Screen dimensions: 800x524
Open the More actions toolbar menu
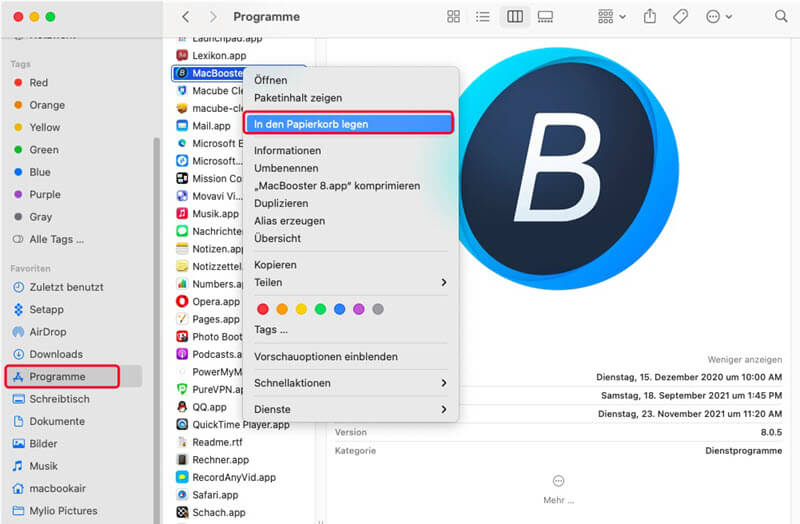718,17
